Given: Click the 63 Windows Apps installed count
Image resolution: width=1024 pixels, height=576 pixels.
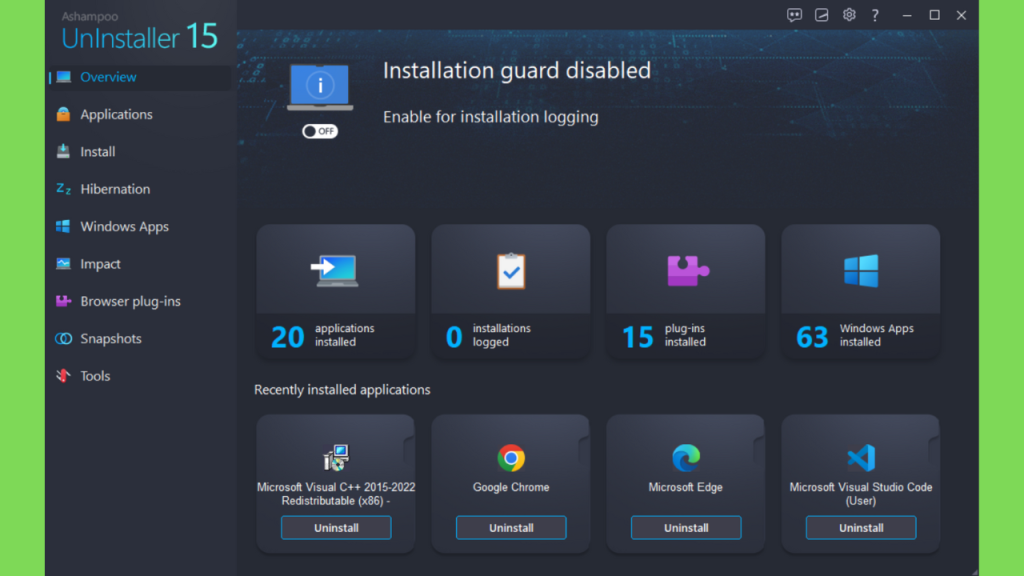Looking at the screenshot, I should coord(812,337).
